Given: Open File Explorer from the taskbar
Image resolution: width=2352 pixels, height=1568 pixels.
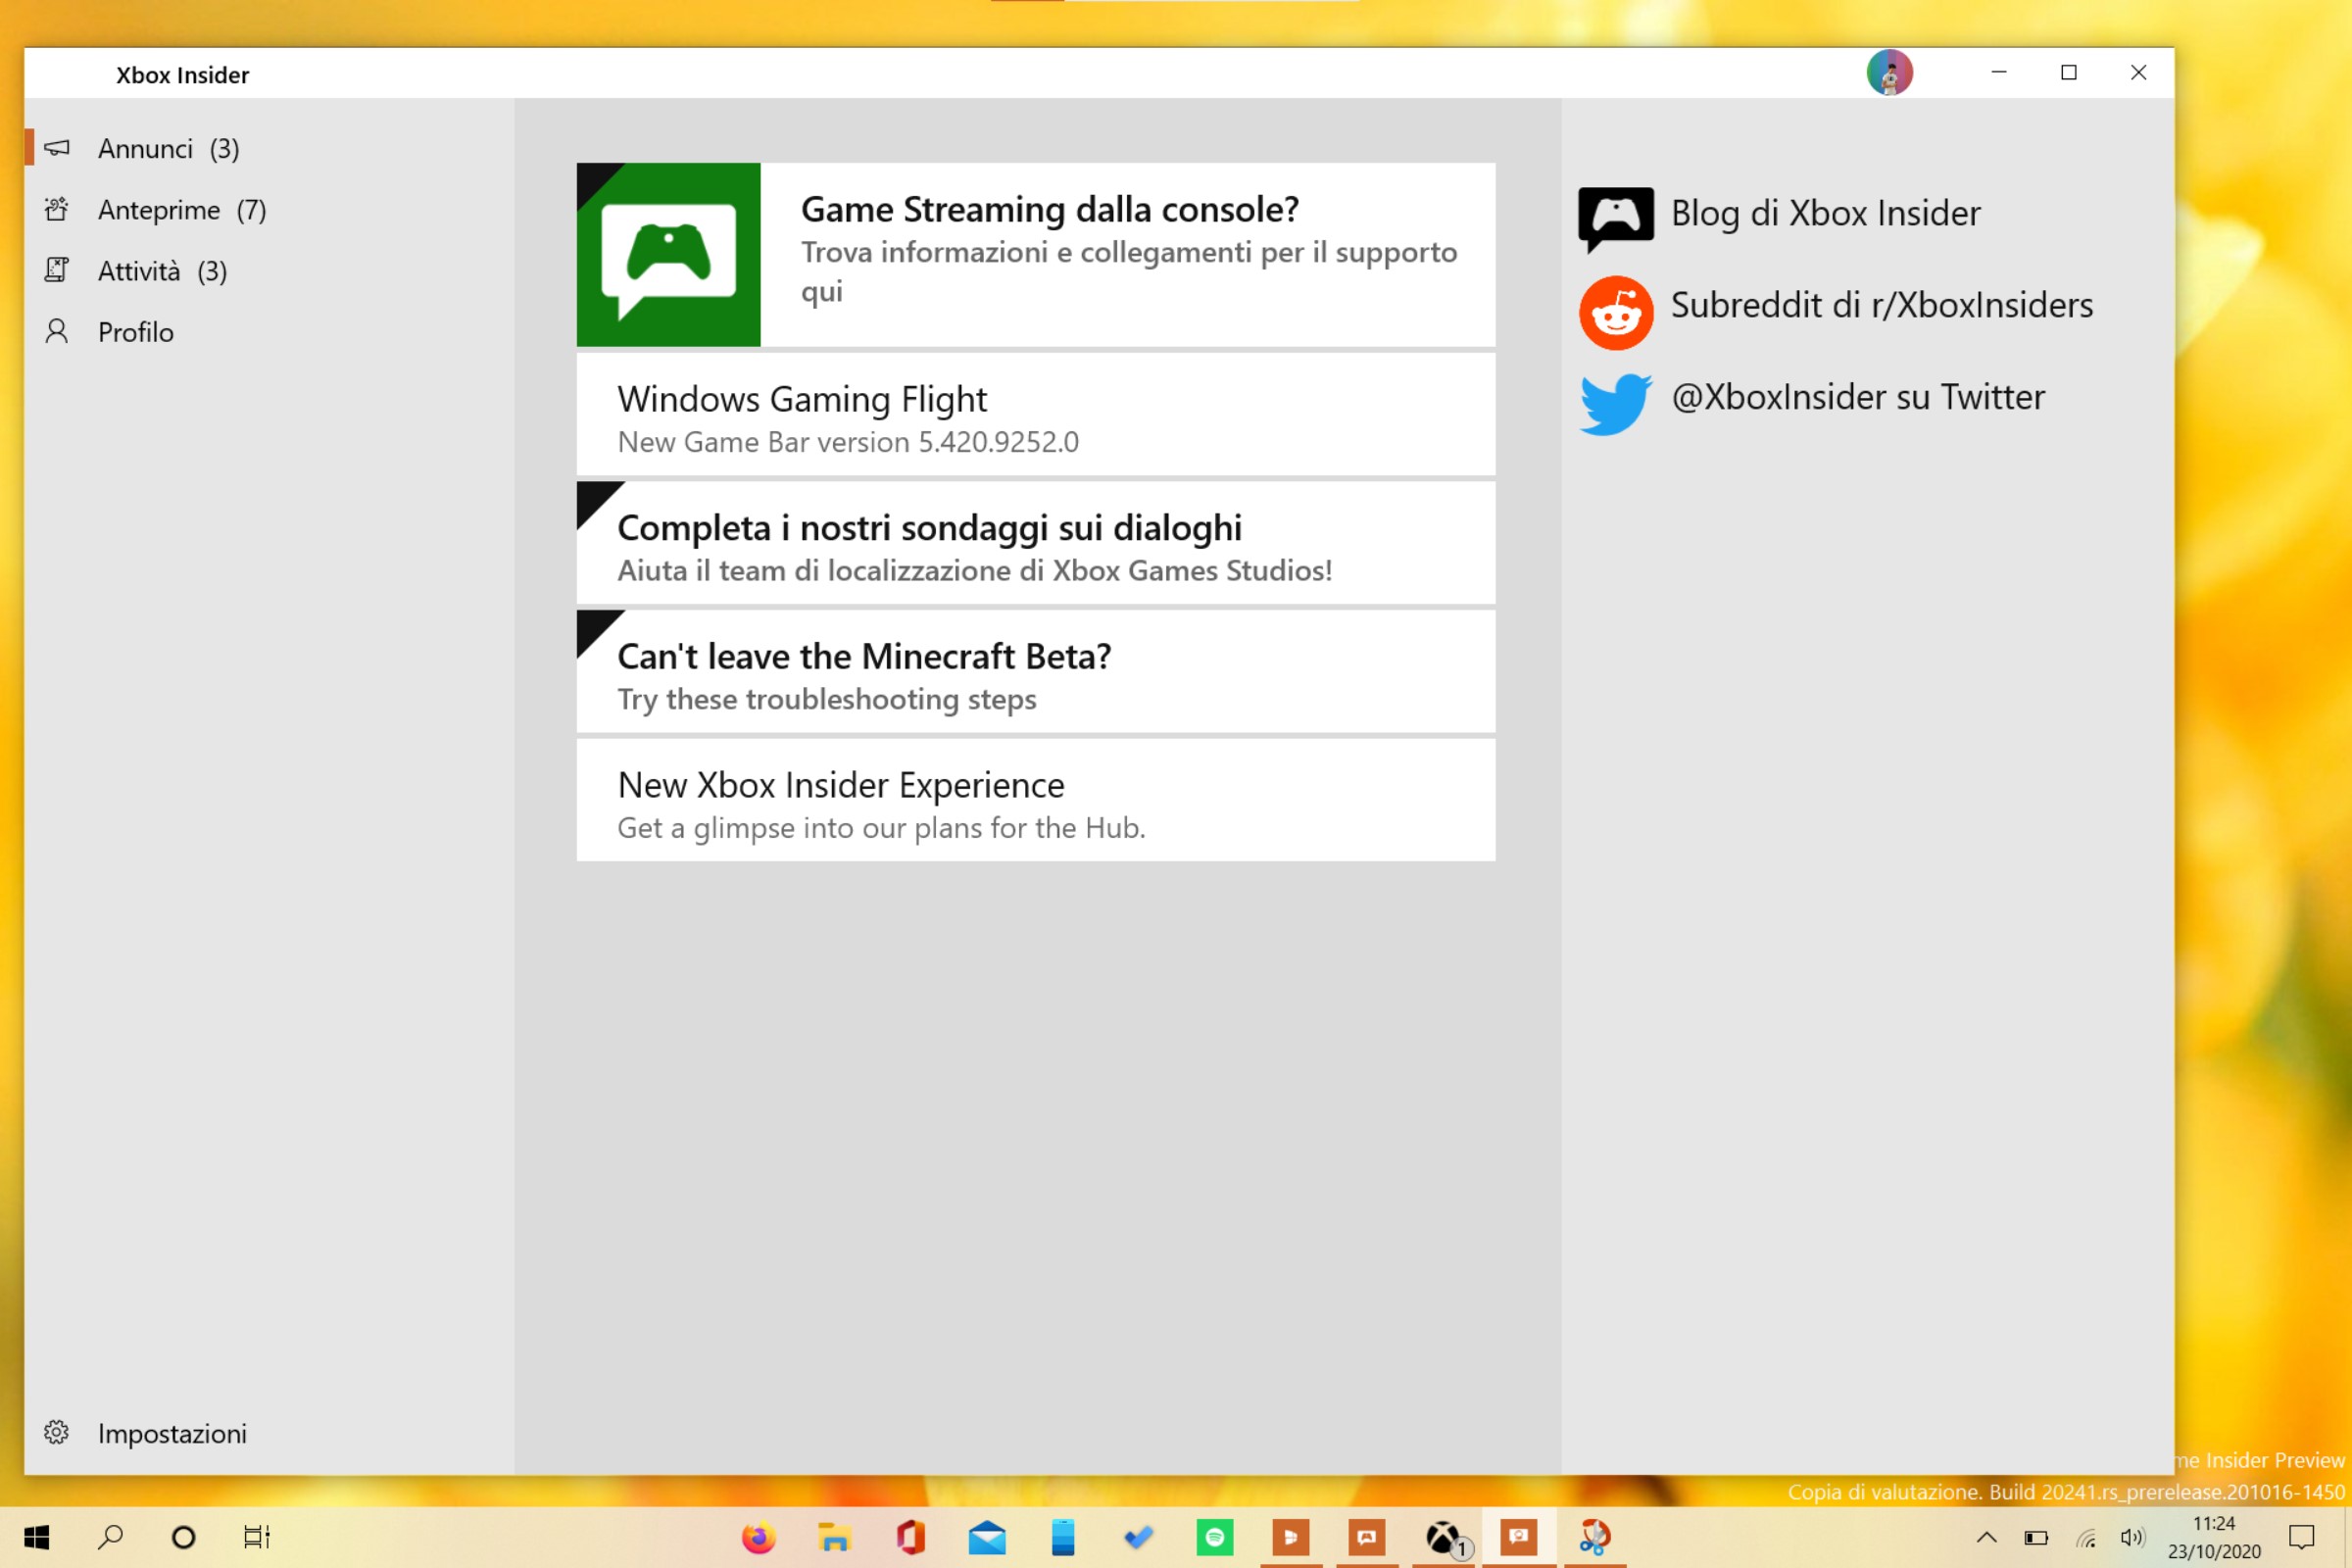Looking at the screenshot, I should [x=835, y=1537].
